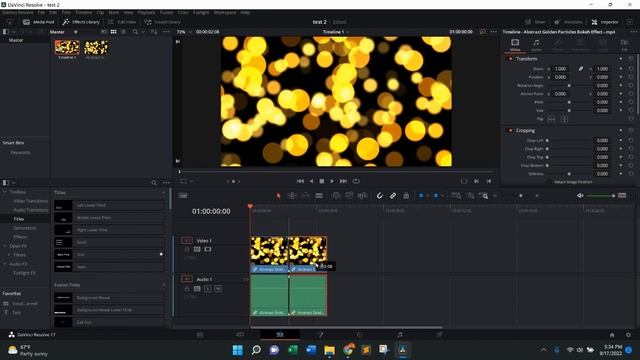Open File Explorer from taskbar
Screen dimensions: 640x360
(329, 350)
